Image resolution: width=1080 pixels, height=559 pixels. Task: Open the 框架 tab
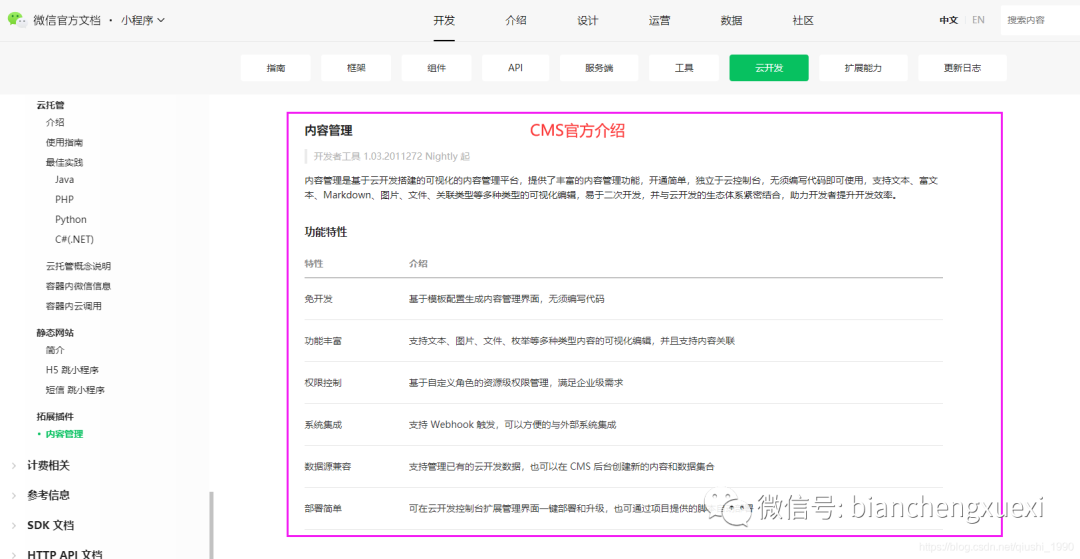356,68
